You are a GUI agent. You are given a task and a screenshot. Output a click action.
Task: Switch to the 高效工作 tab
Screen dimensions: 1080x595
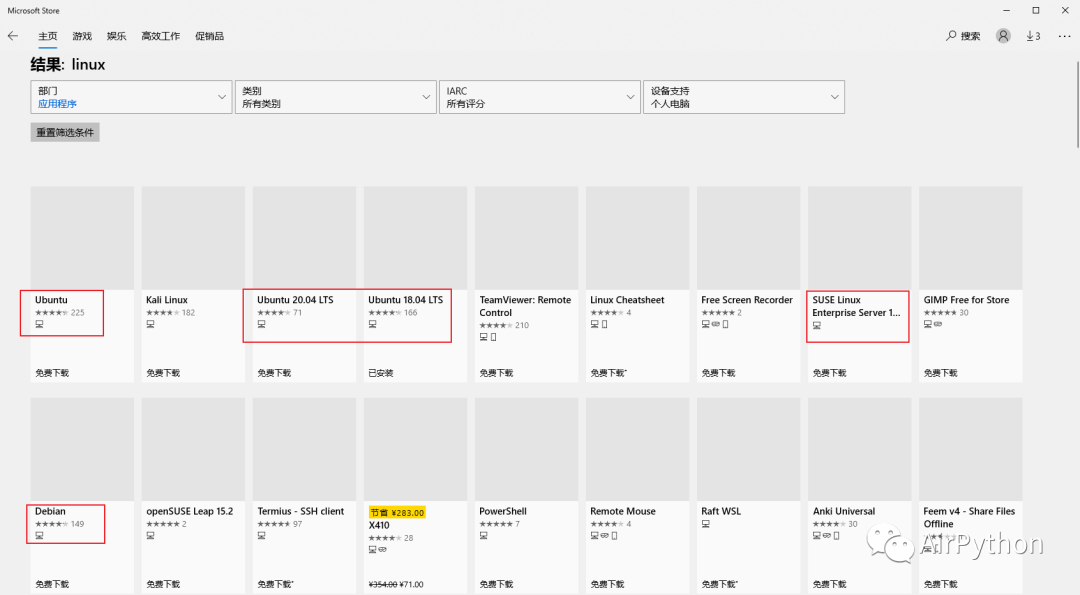coord(160,36)
